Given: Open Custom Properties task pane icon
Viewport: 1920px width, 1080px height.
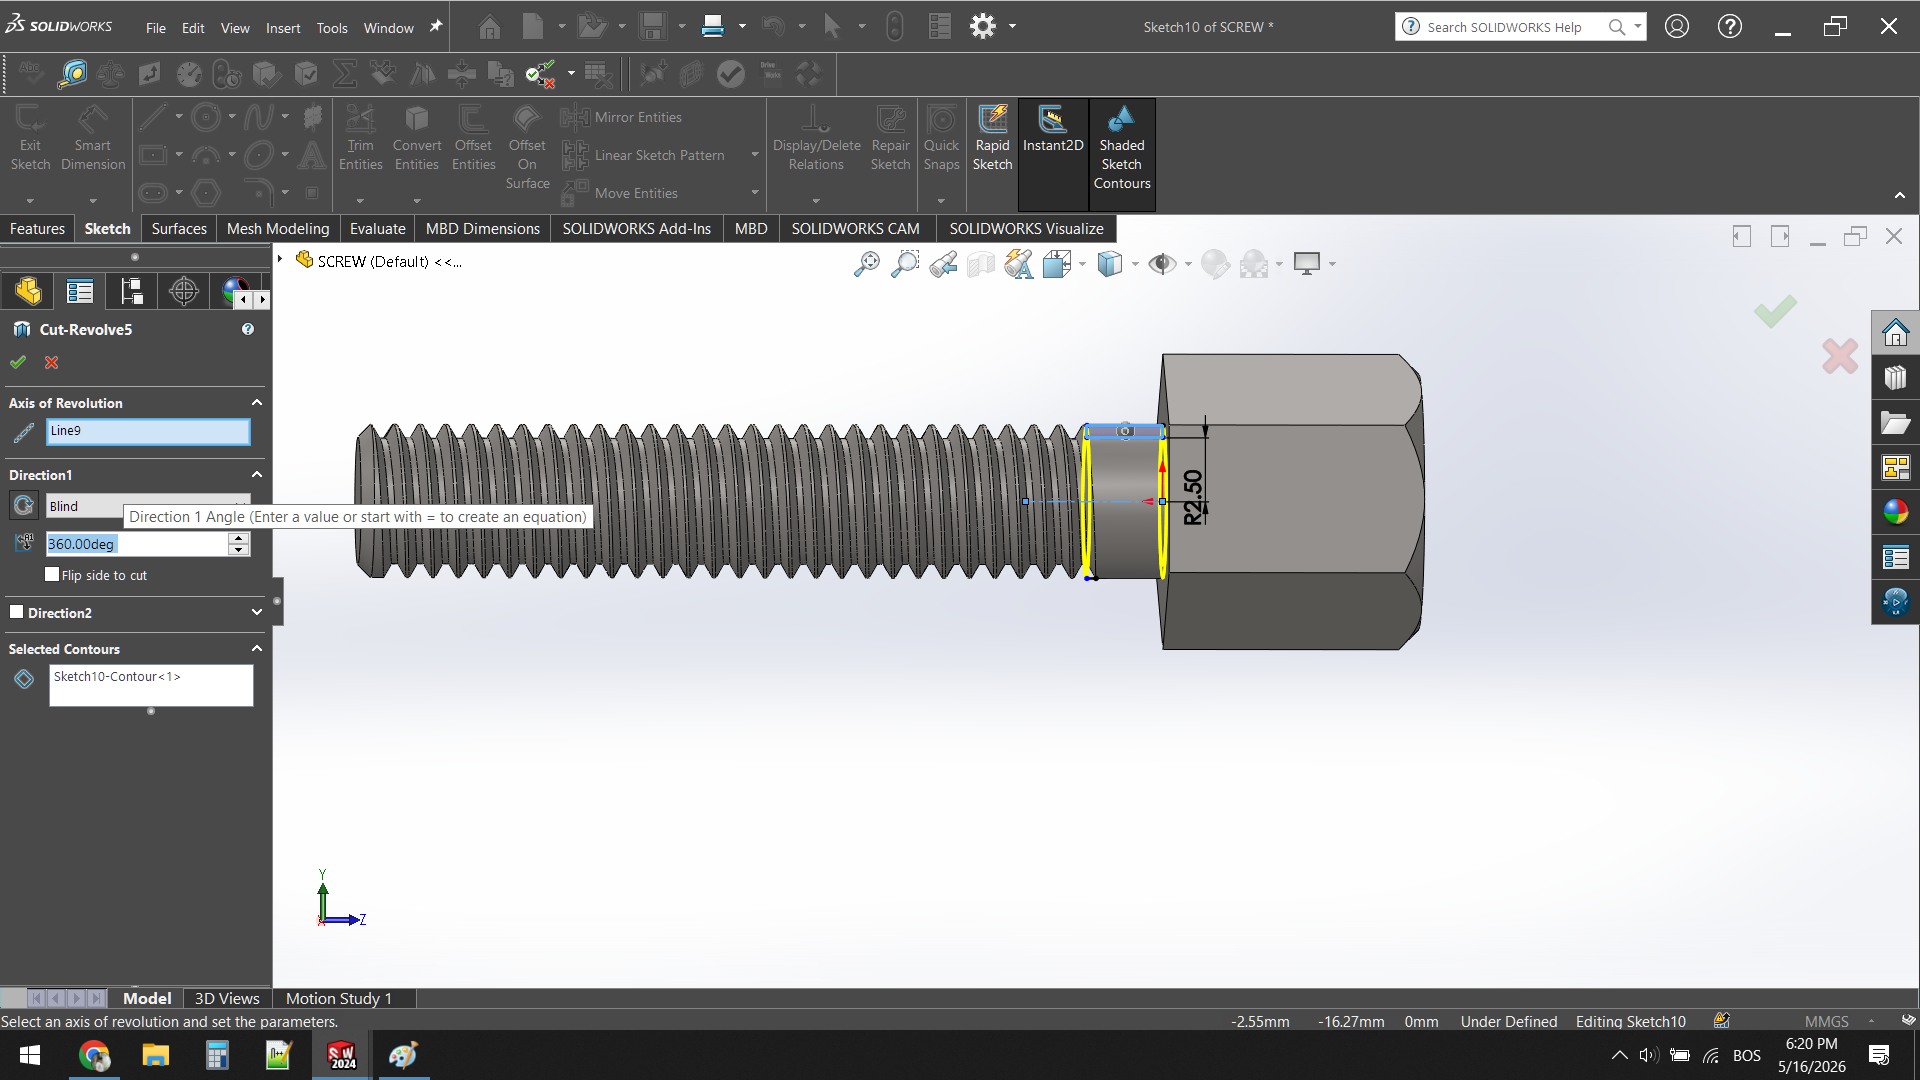Looking at the screenshot, I should 1896,557.
